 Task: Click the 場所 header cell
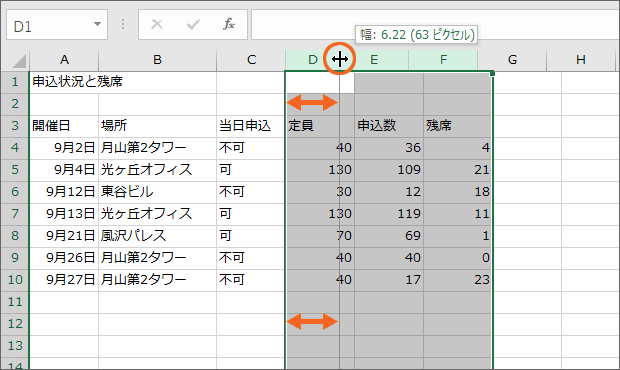[x=157, y=126]
